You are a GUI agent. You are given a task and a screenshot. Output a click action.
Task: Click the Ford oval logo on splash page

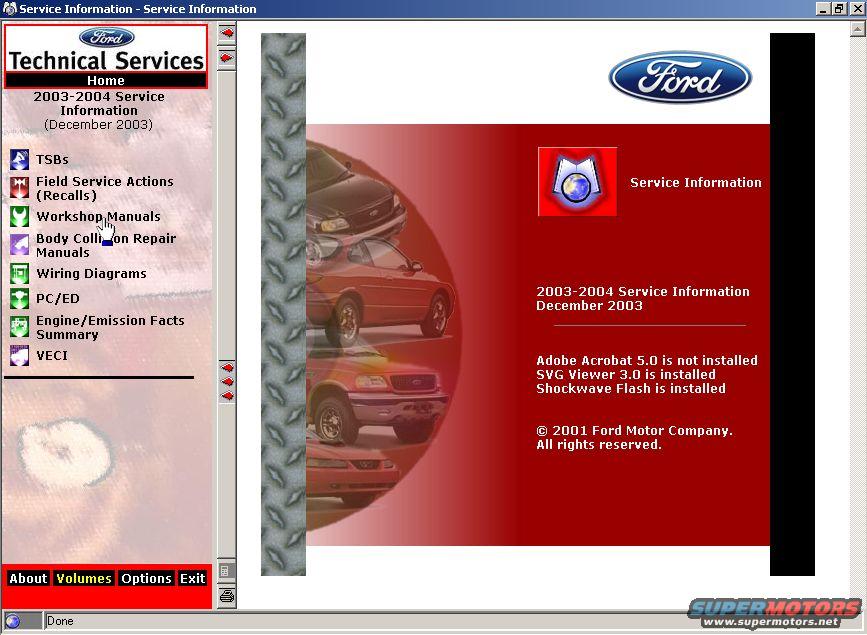(x=680, y=77)
